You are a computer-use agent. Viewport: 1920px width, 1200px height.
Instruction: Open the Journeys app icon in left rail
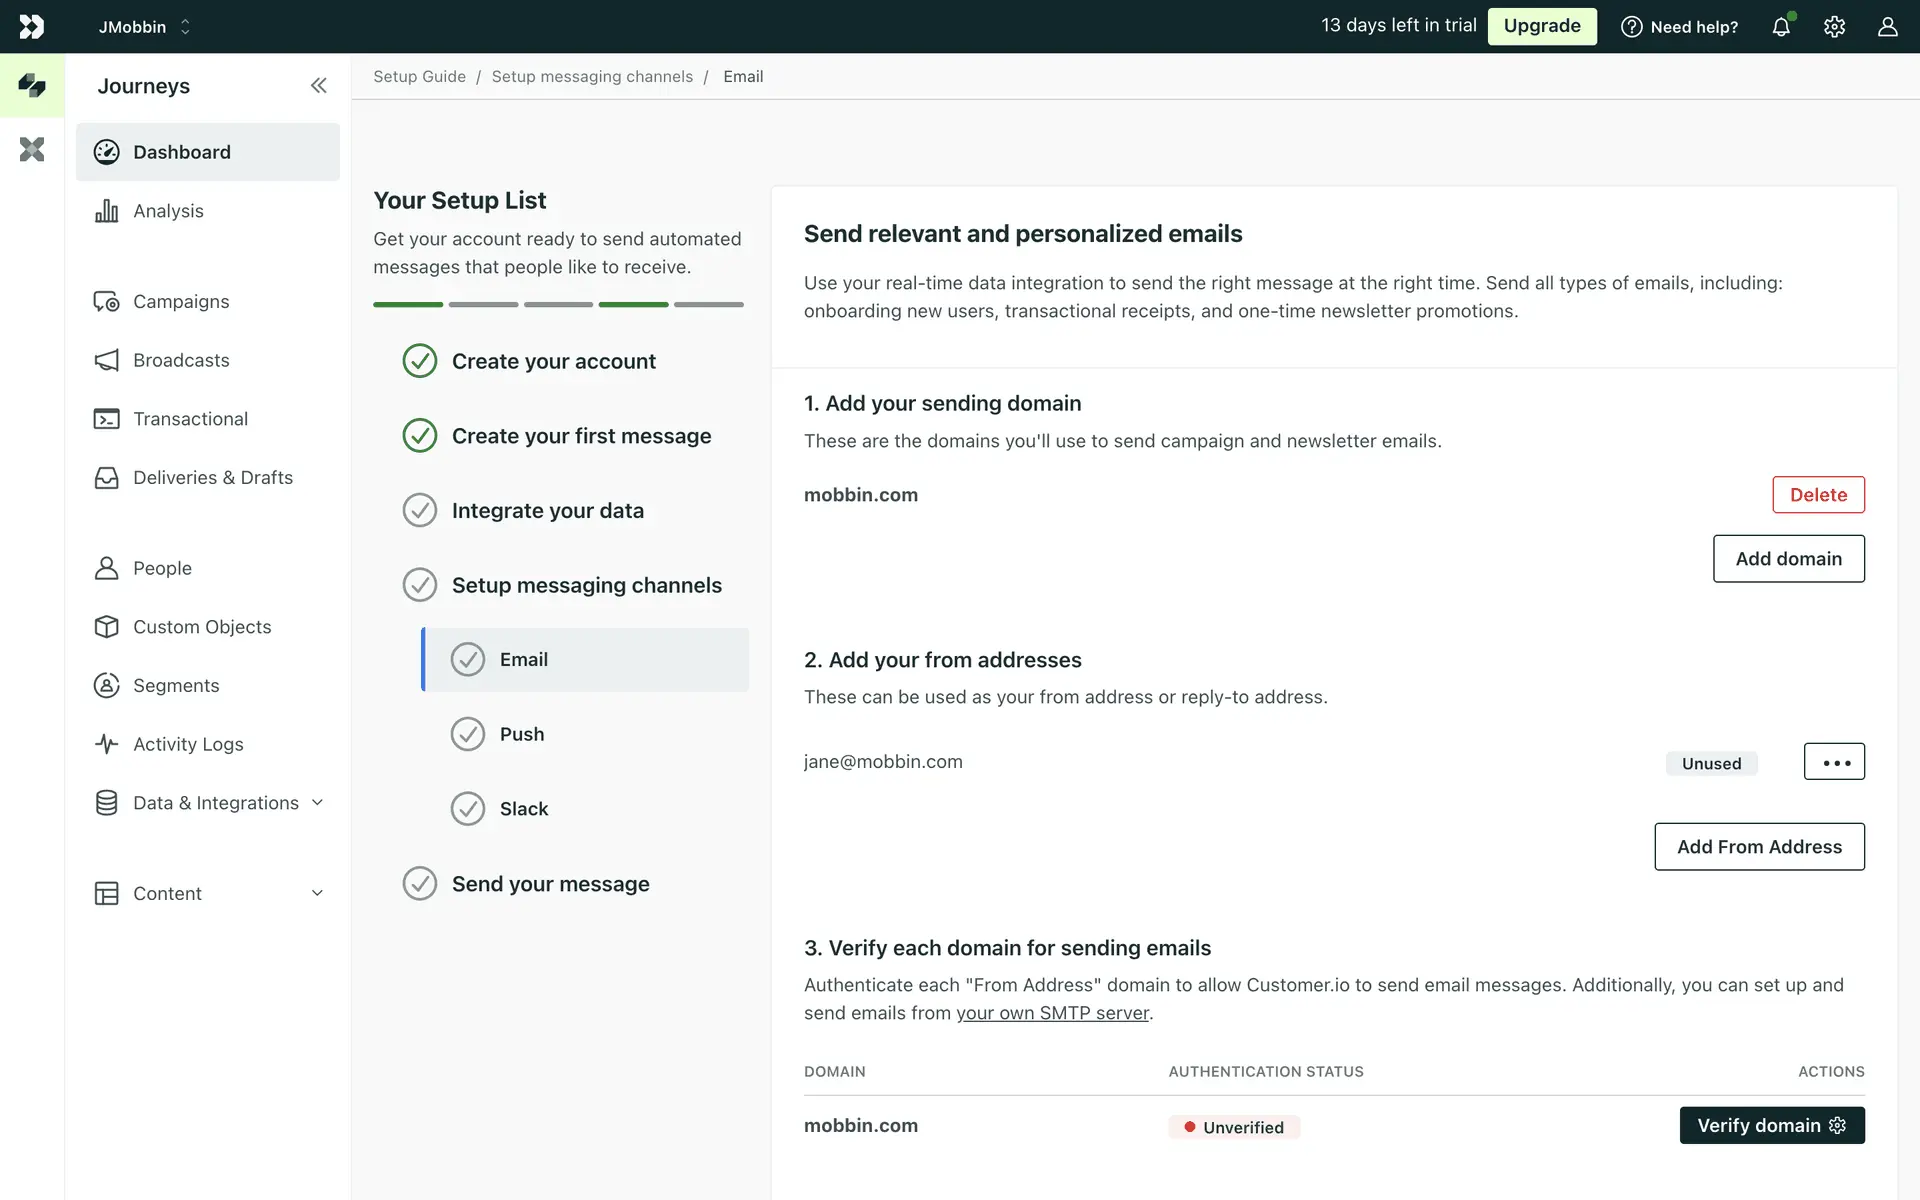[x=32, y=86]
